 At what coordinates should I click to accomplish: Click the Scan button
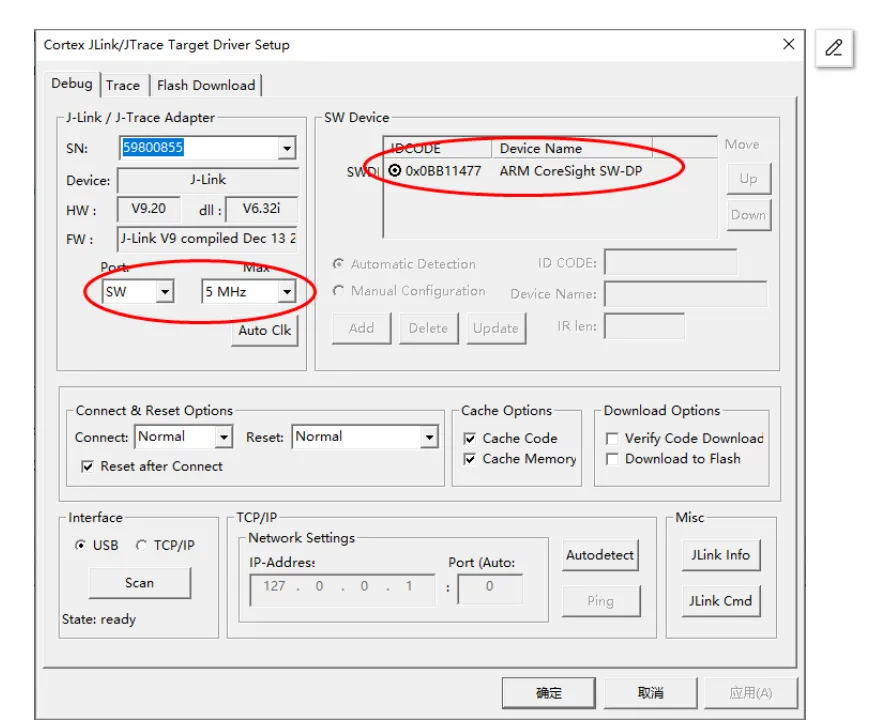139,583
